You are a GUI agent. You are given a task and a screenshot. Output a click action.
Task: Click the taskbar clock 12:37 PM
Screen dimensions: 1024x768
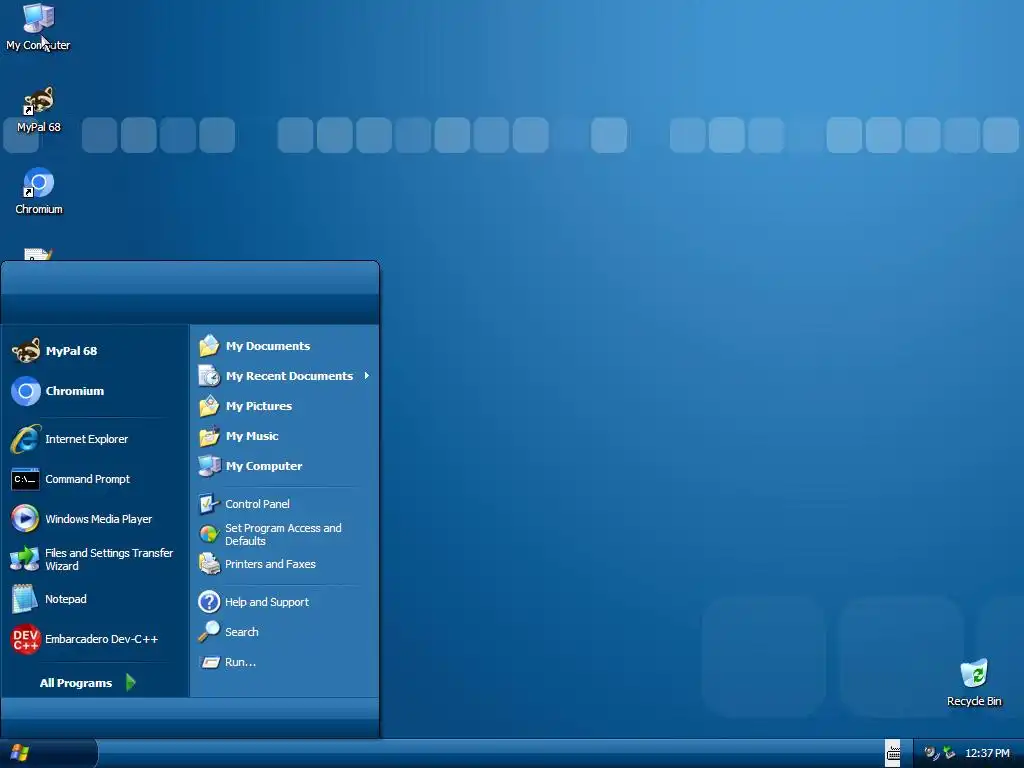click(987, 753)
